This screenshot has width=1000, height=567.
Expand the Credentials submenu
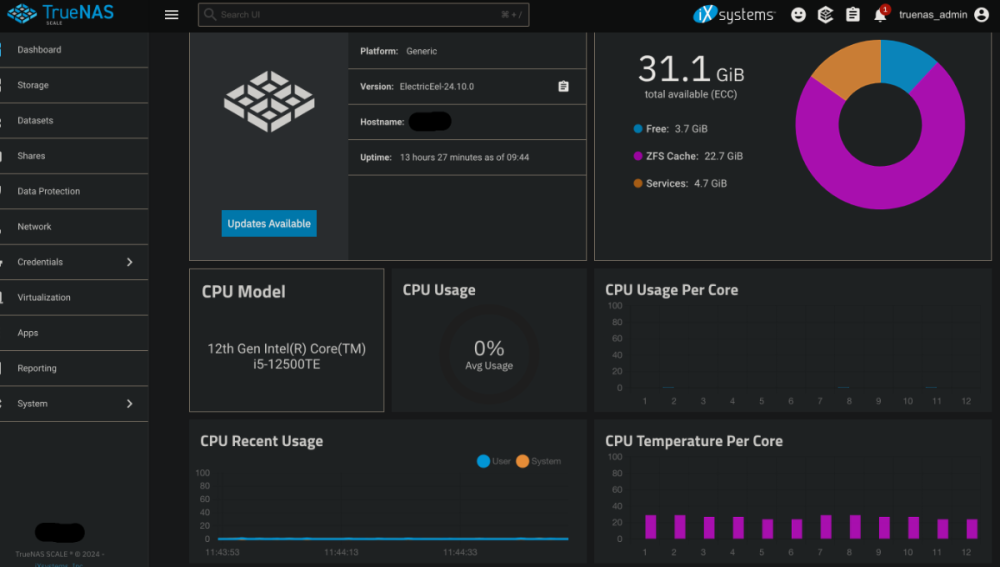(129, 262)
